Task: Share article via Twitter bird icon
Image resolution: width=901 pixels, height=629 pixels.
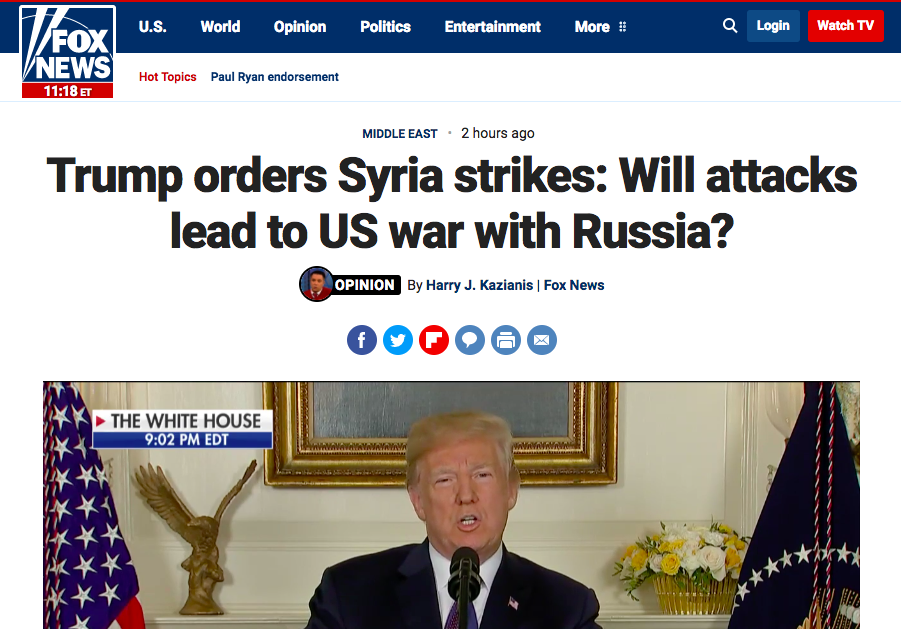Action: click(x=398, y=340)
